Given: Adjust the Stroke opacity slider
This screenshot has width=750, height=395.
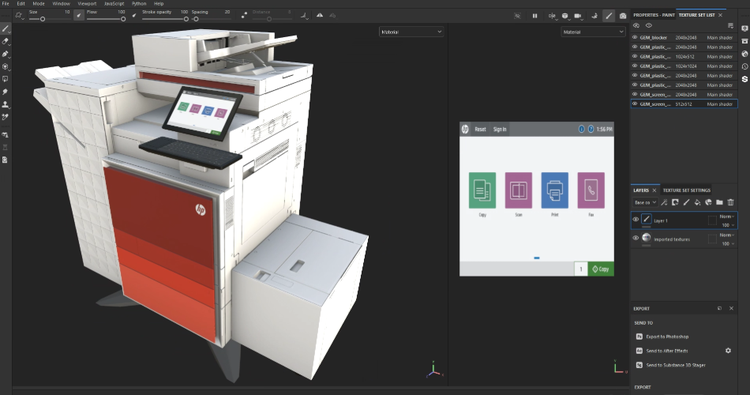Looking at the screenshot, I should 165,19.
